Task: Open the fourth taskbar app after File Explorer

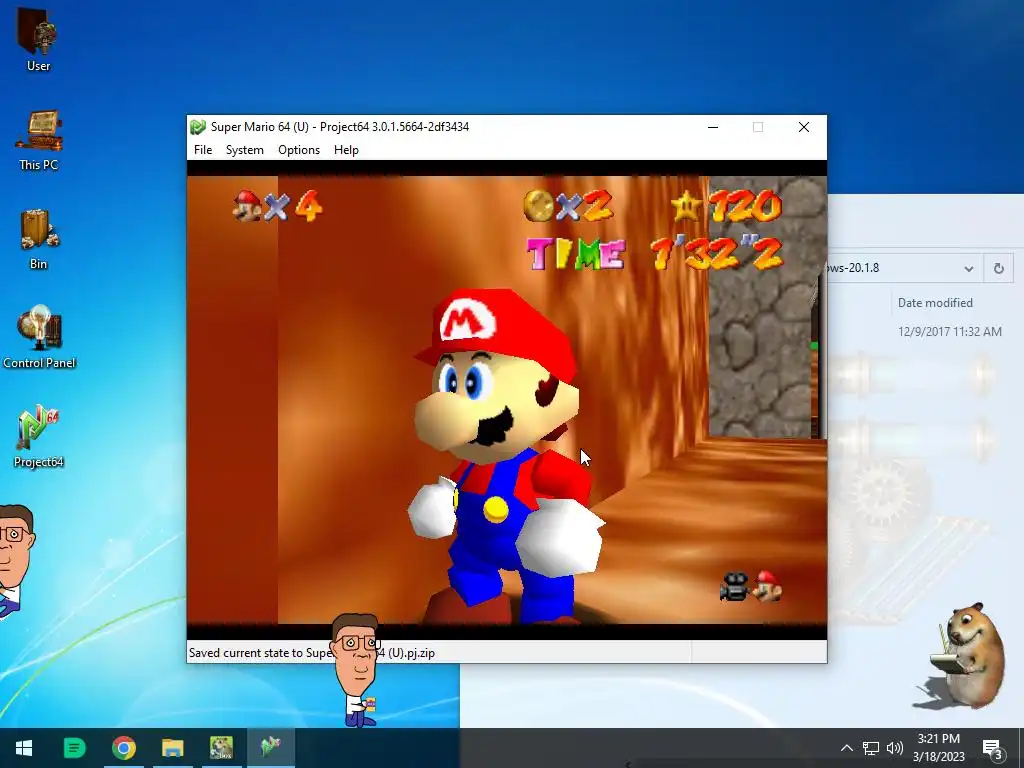Action: tap(221, 748)
